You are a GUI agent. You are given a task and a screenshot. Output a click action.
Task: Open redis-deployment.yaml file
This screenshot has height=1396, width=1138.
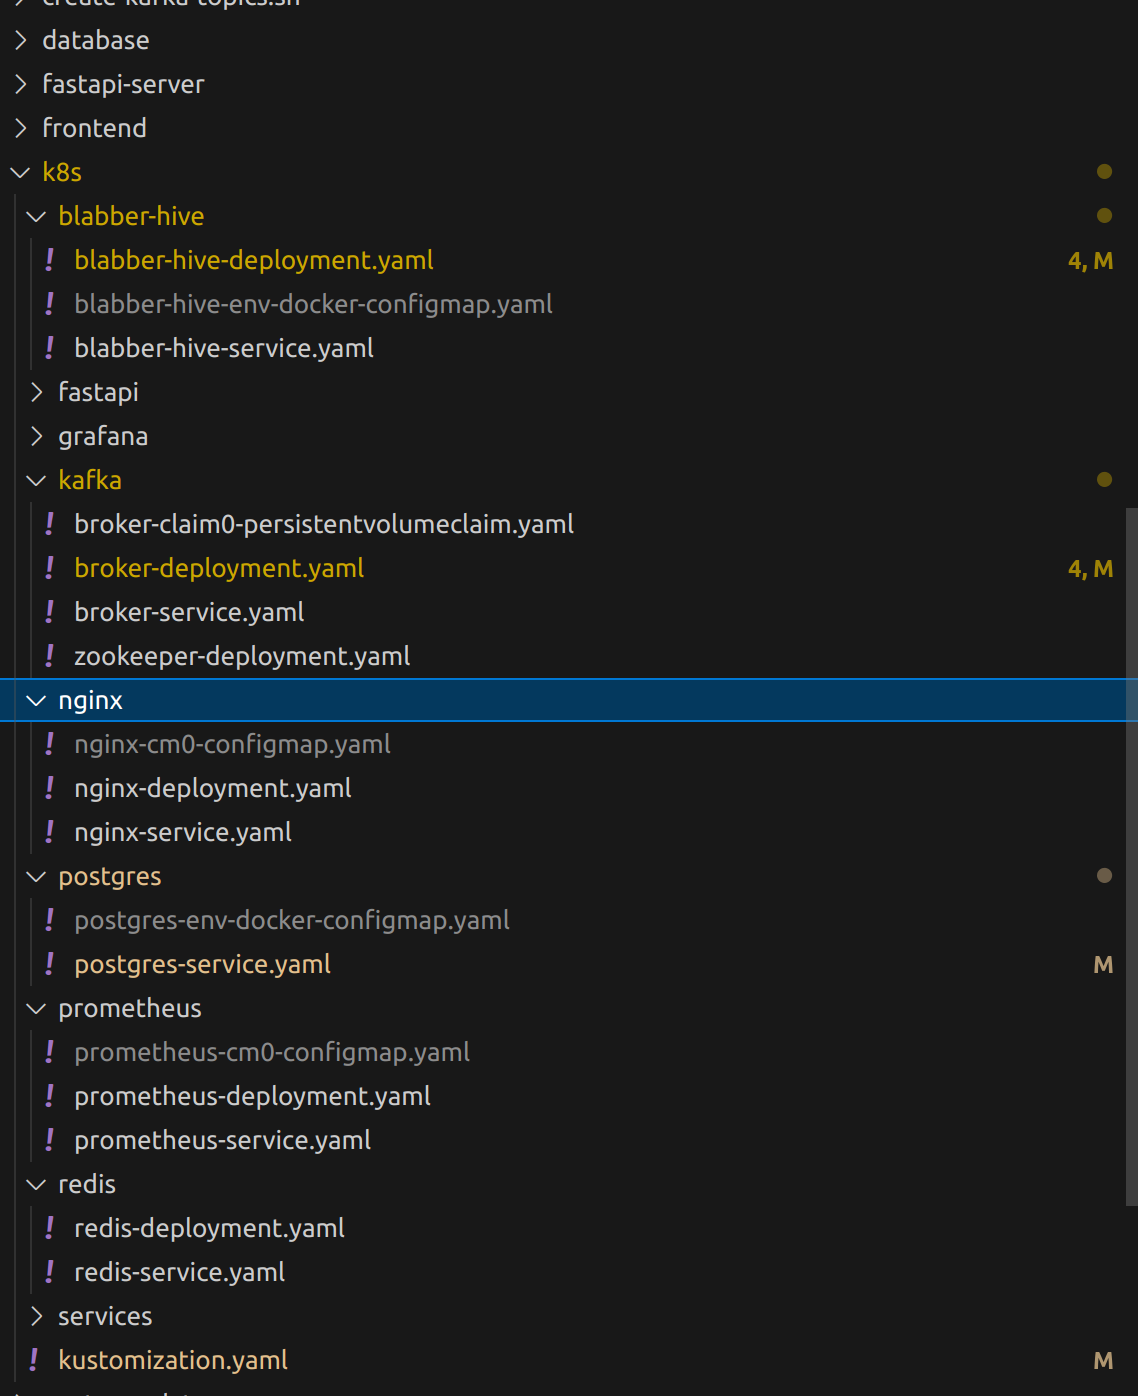210,1228
